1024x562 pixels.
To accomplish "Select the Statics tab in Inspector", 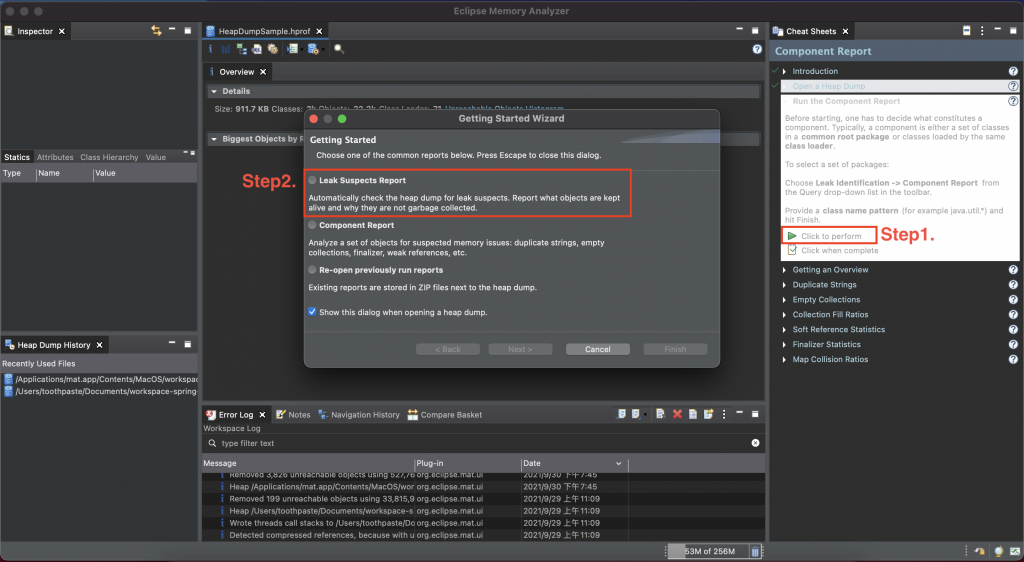I will pyautogui.click(x=17, y=157).
